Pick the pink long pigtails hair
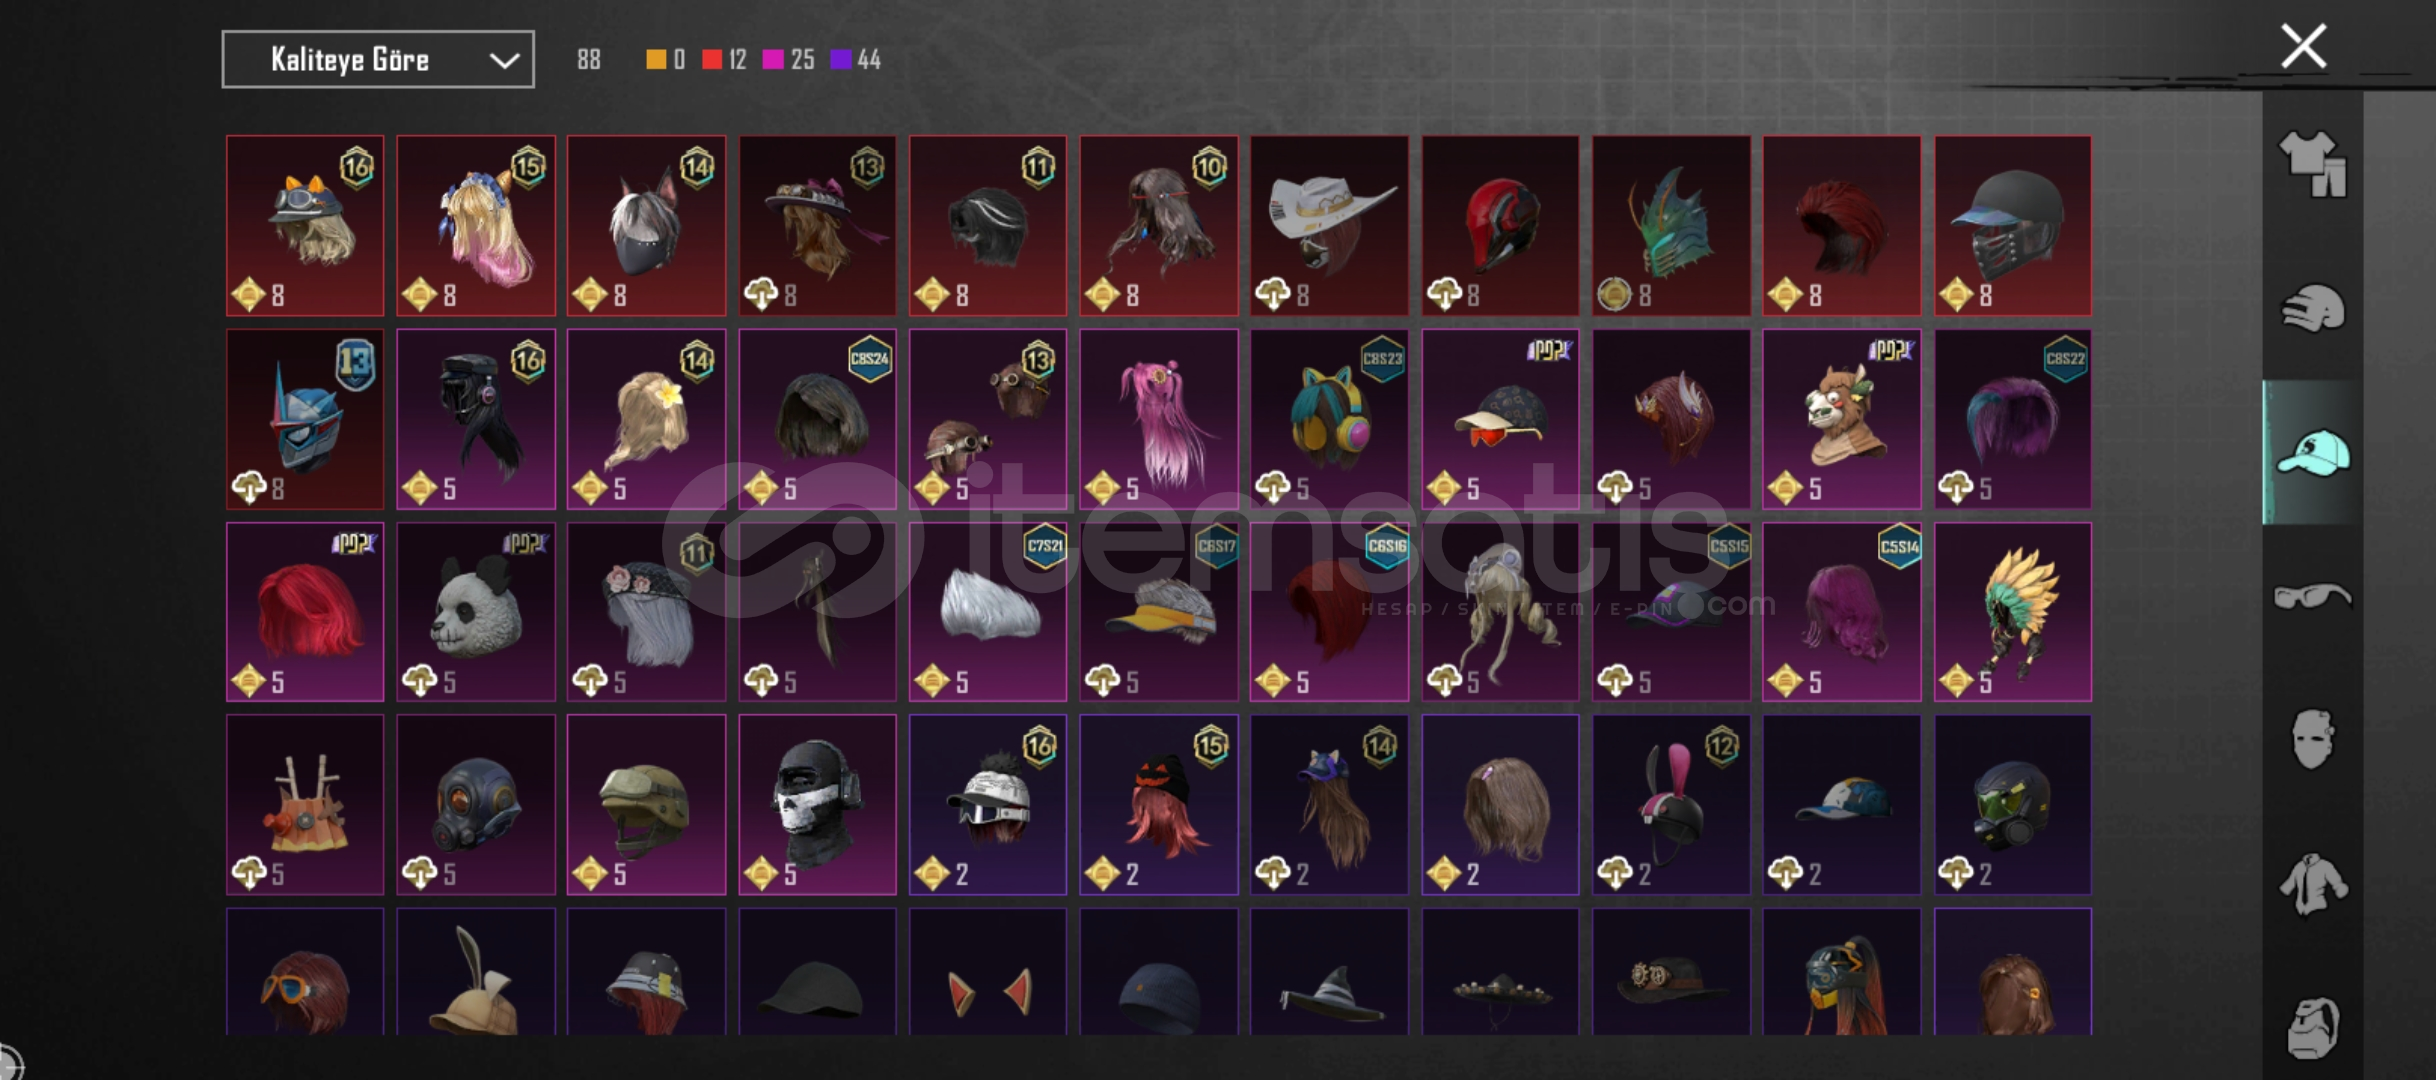This screenshot has height=1080, width=2436. [x=1159, y=419]
